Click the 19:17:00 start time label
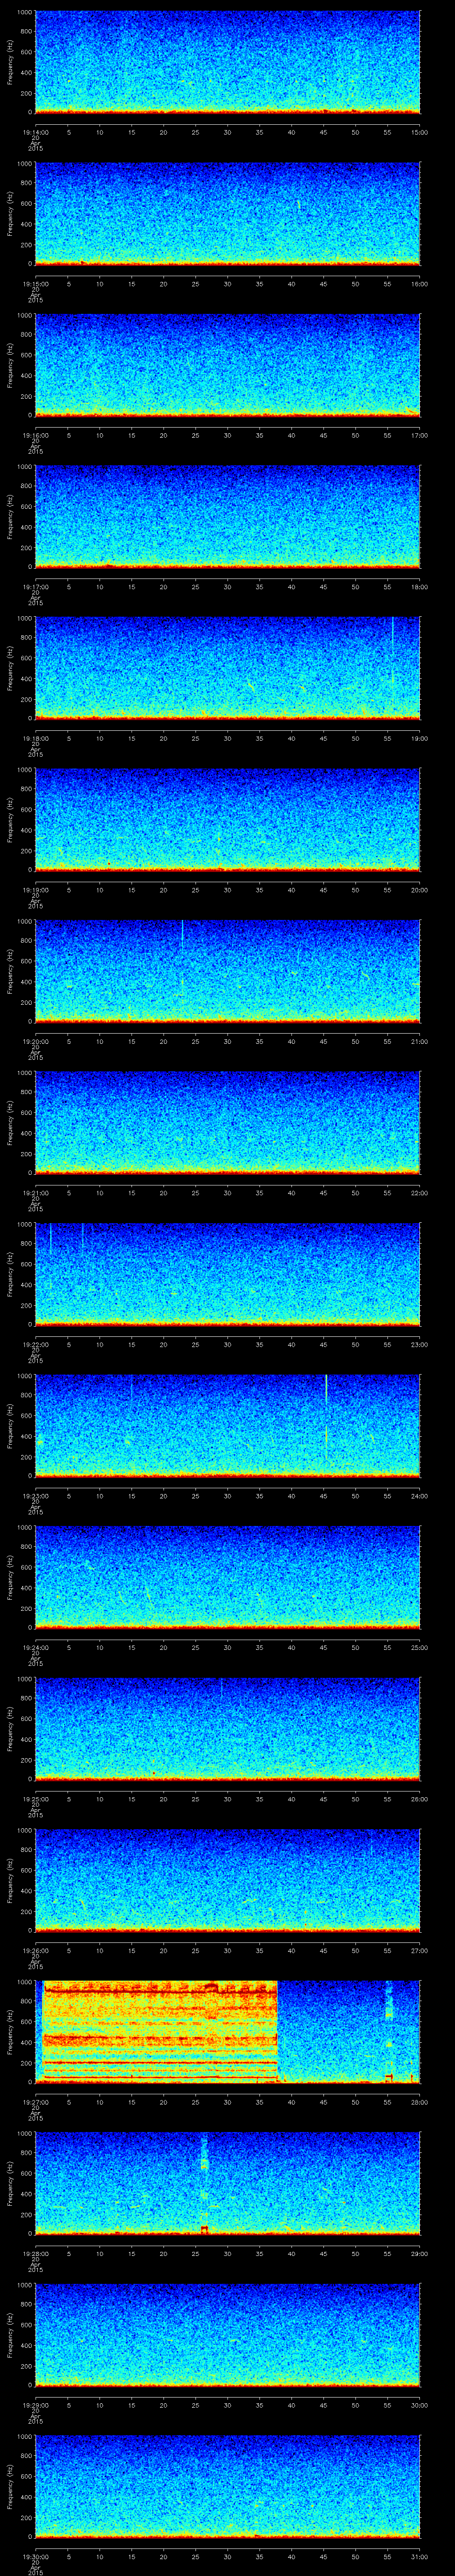This screenshot has height=2576, width=455. (x=35, y=587)
